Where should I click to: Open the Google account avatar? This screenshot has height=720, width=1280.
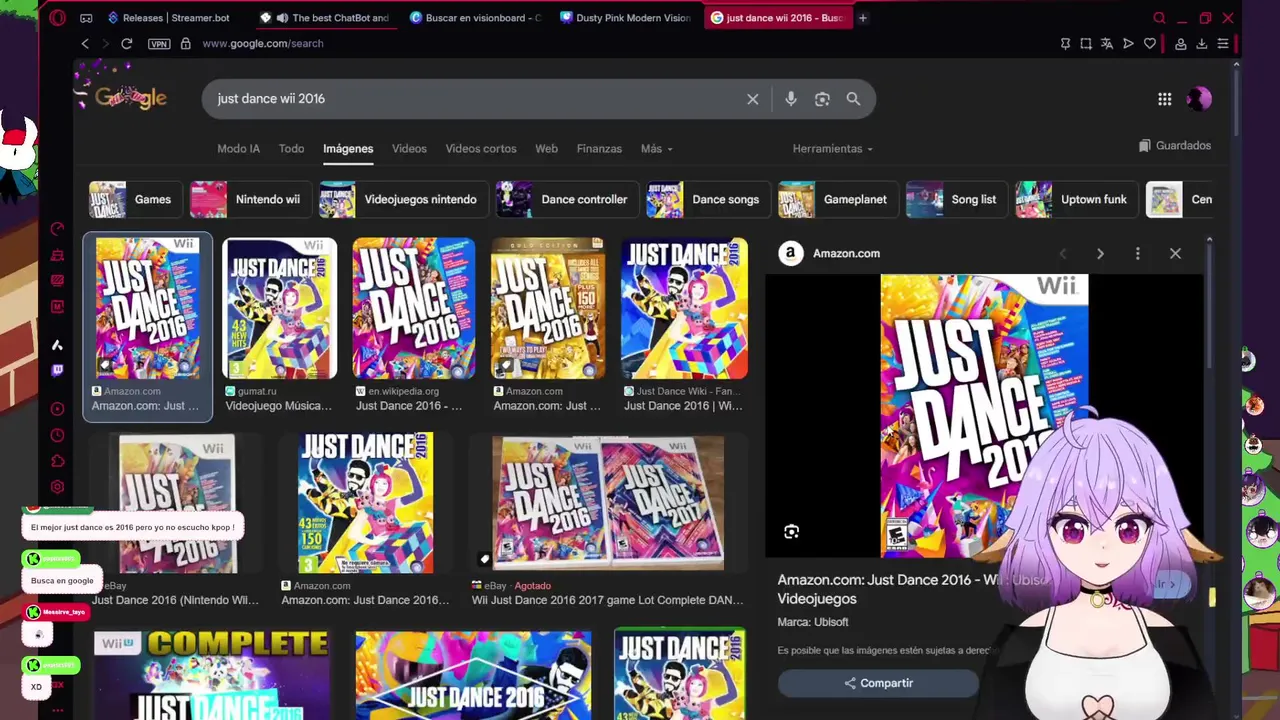1199,99
